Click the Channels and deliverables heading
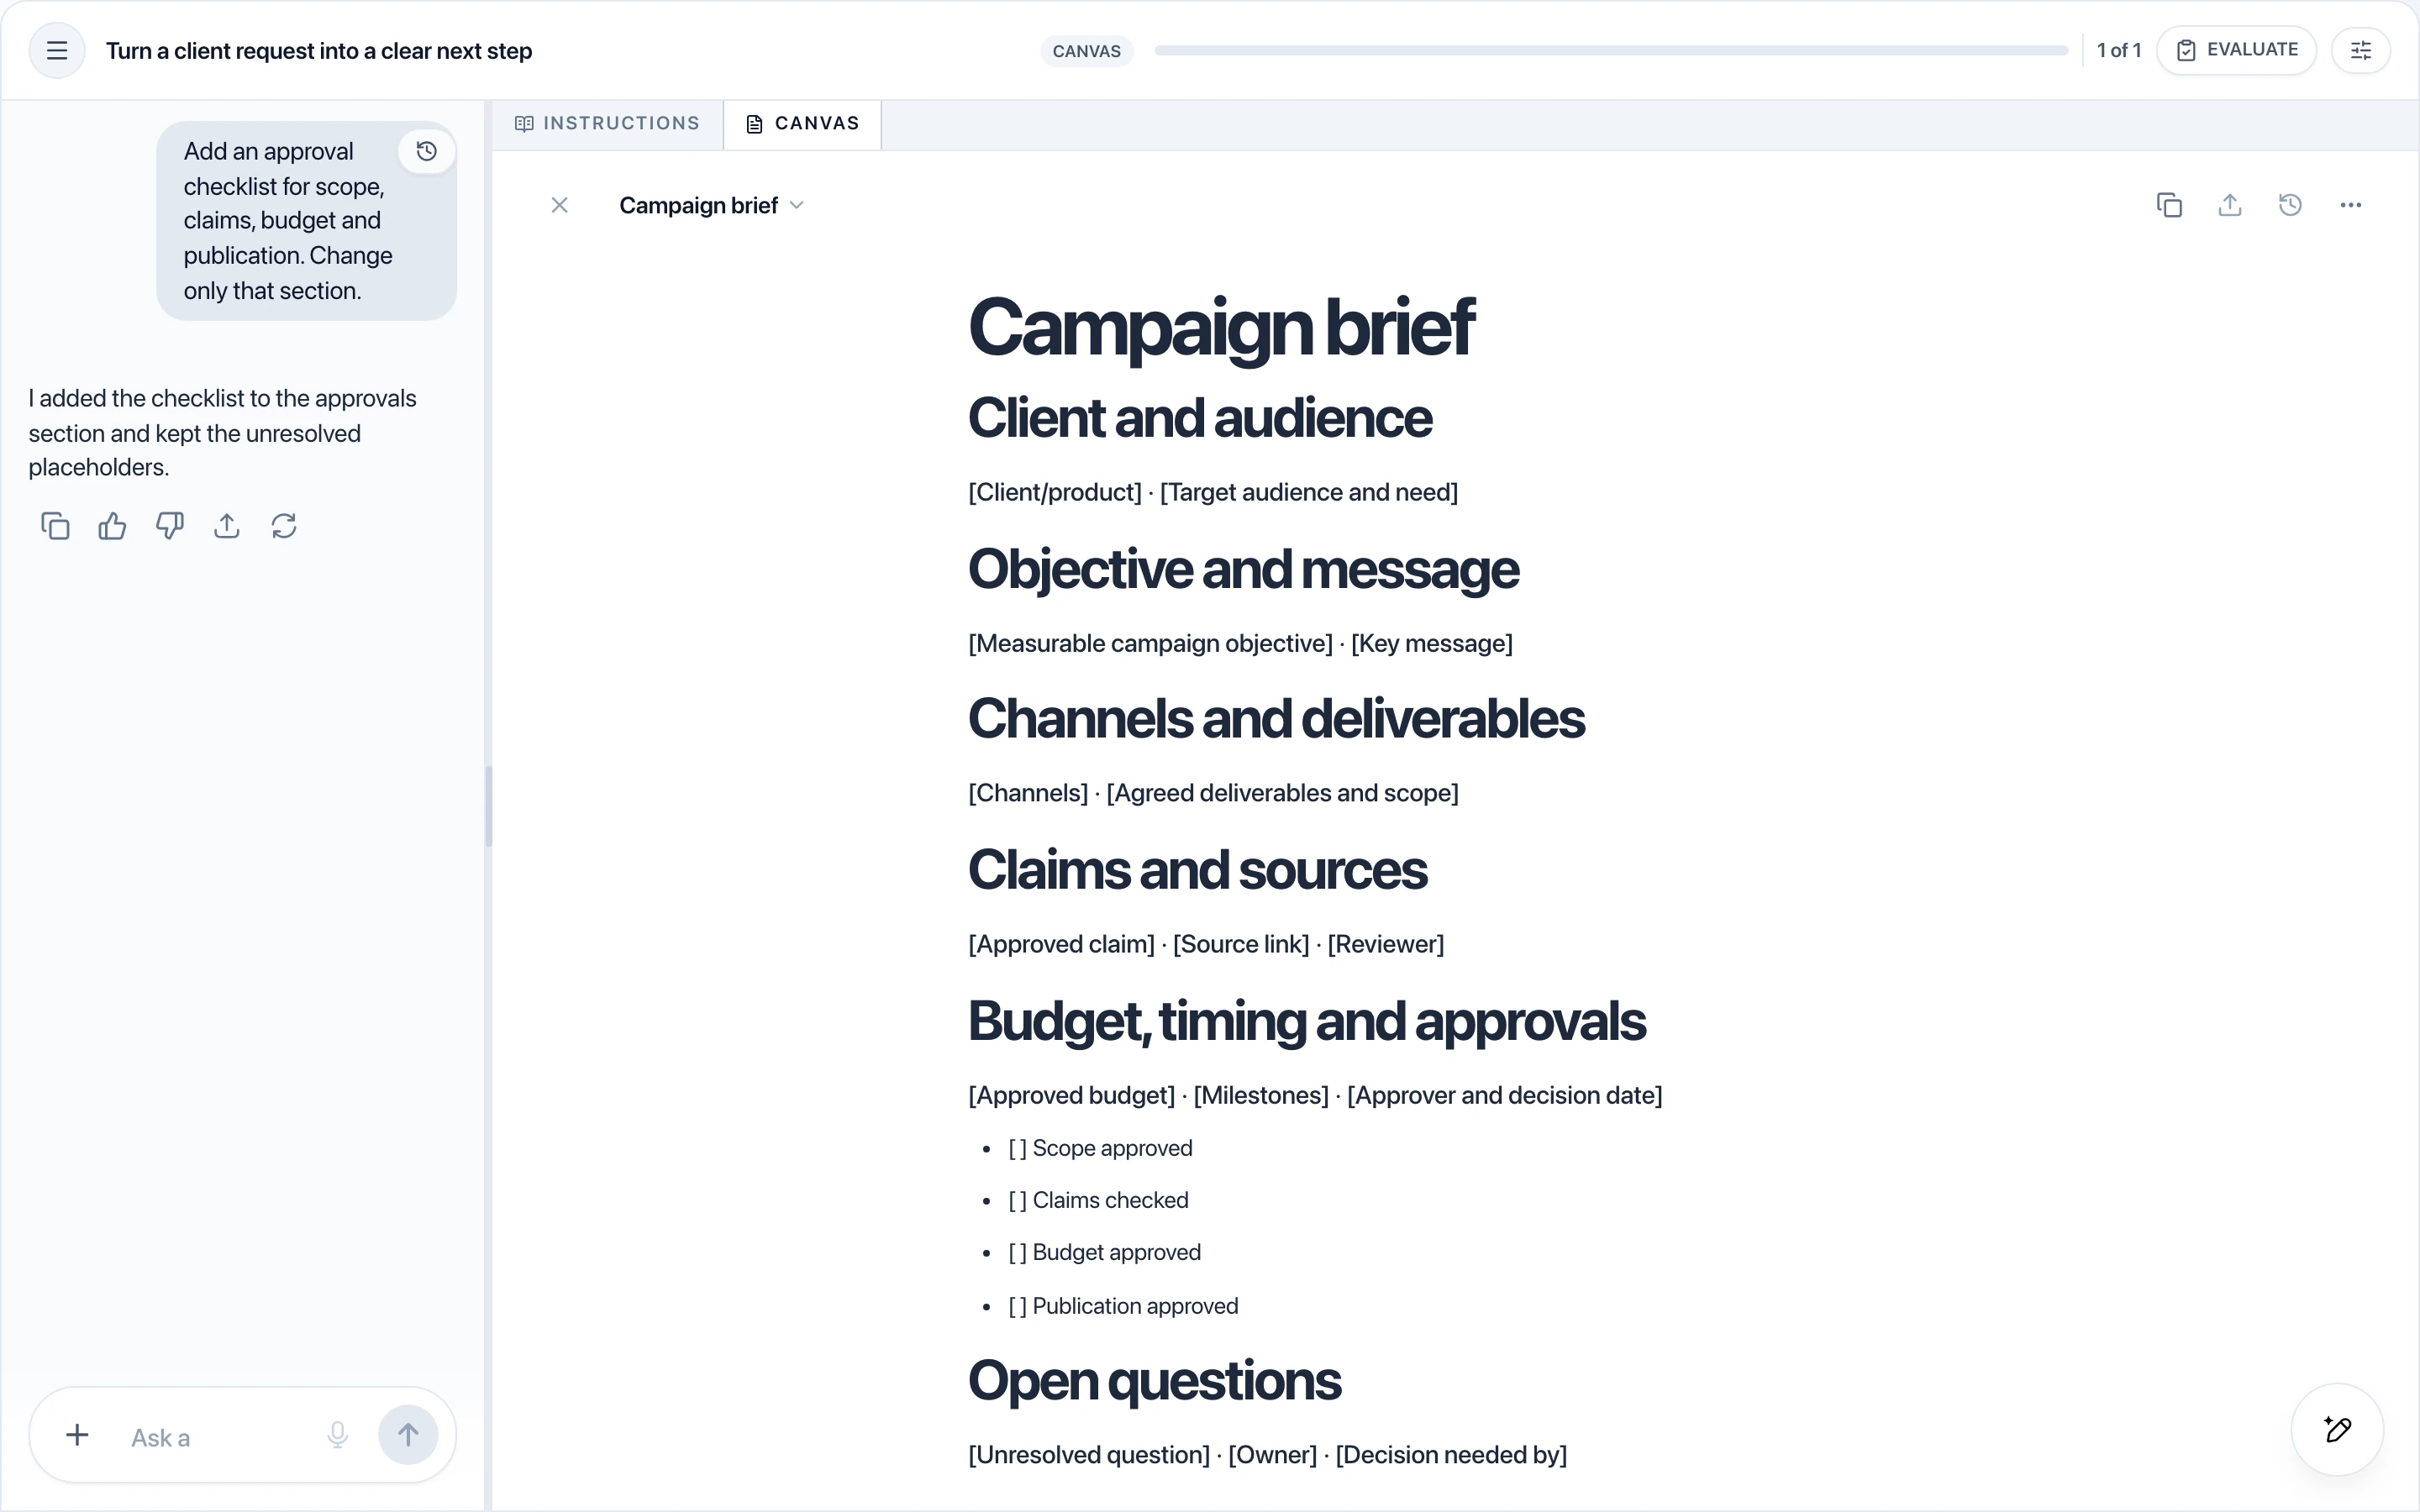Image resolution: width=2420 pixels, height=1512 pixels. [1276, 719]
